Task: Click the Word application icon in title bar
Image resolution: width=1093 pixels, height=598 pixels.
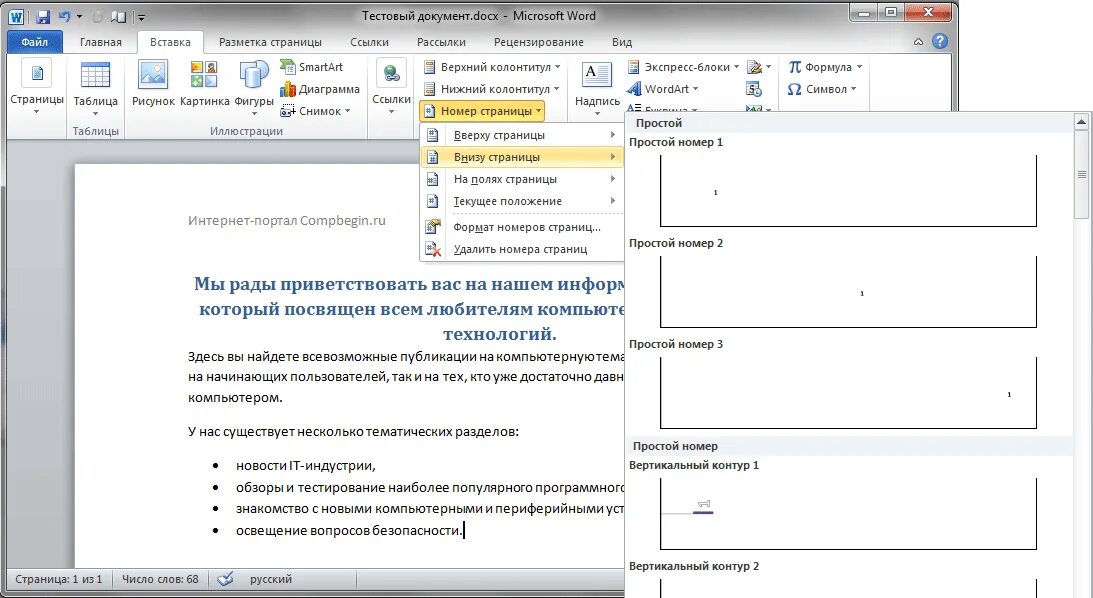Action: point(16,16)
